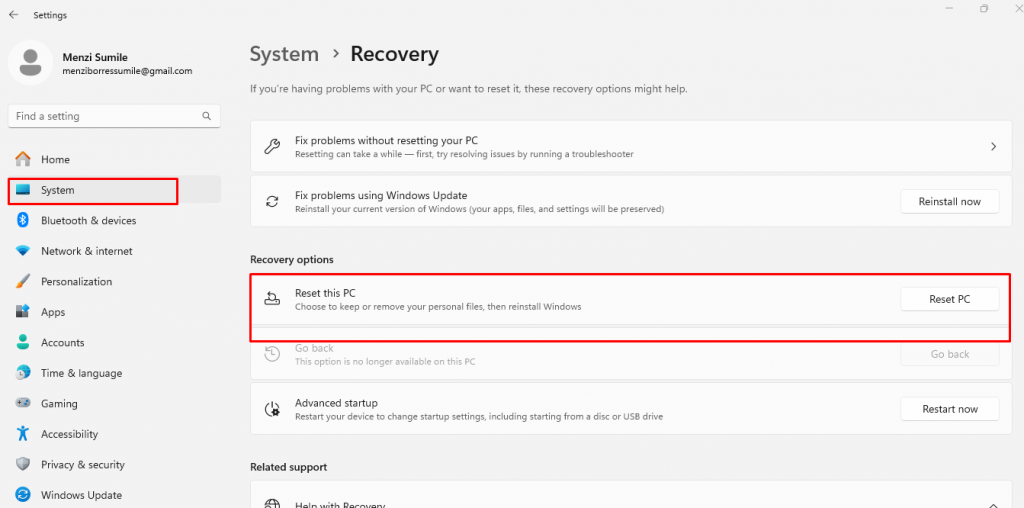The height and width of the screenshot is (508, 1024).
Task: Click the Restart now button
Action: pos(950,409)
